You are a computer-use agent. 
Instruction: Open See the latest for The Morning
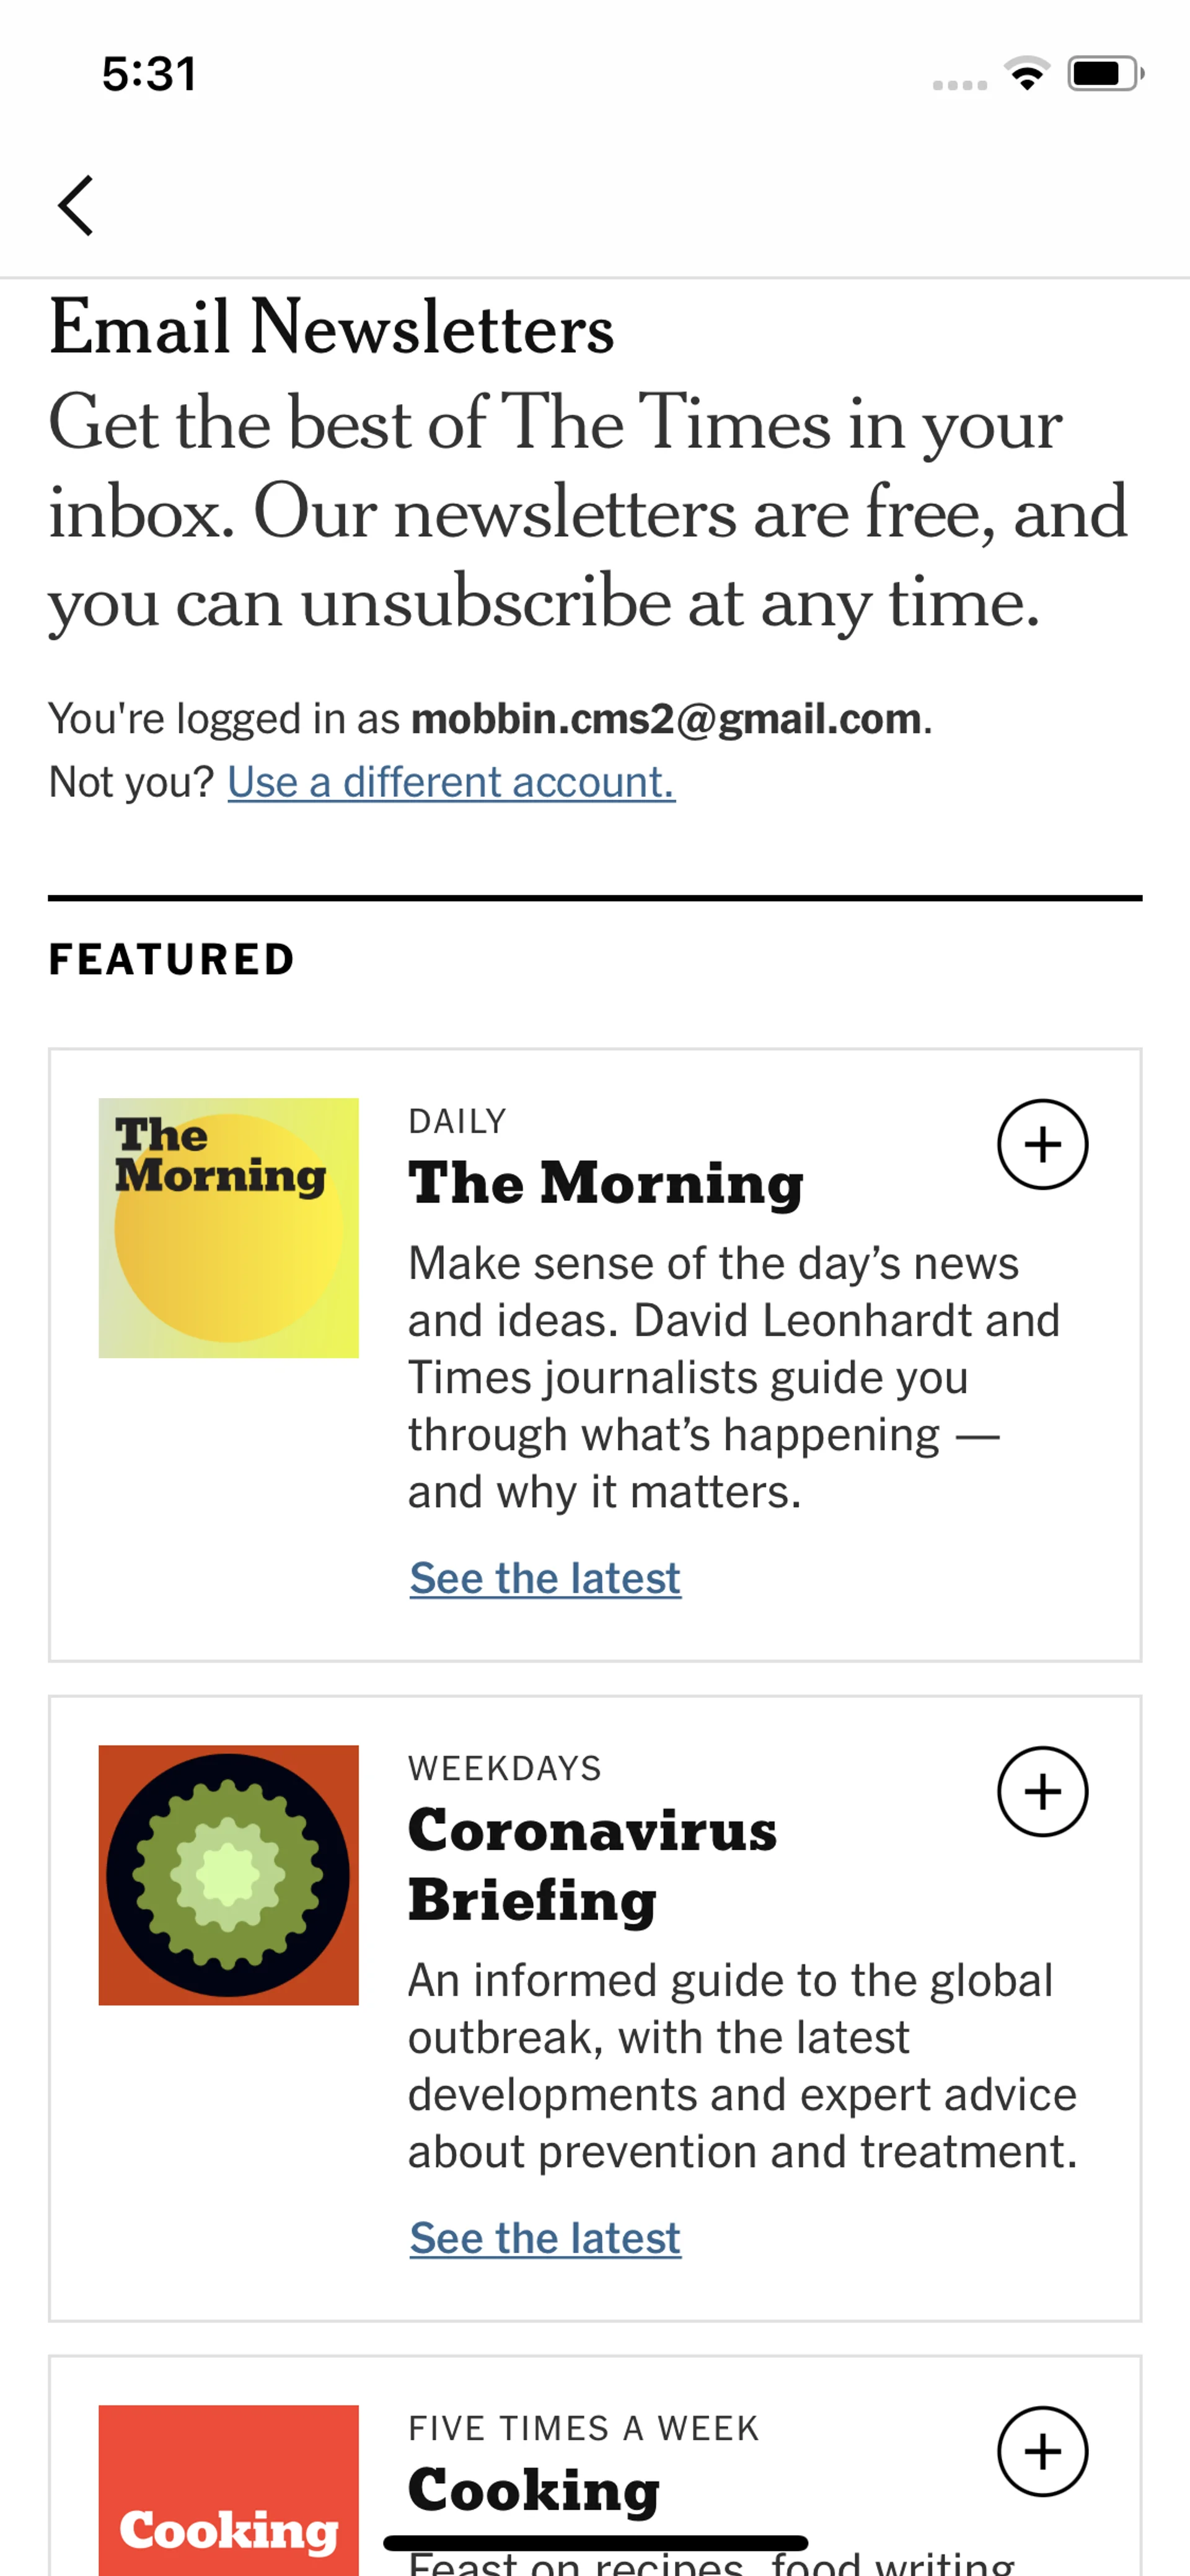545,1578
